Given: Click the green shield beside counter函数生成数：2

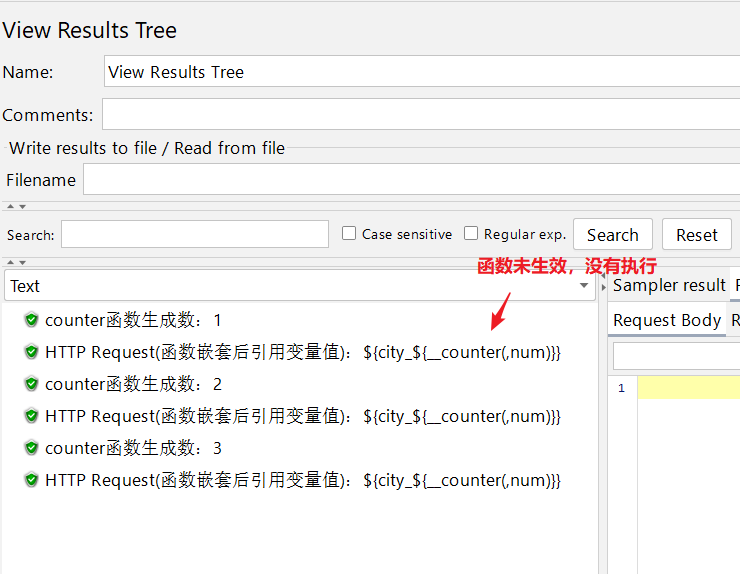Looking at the screenshot, I should 31,384.
